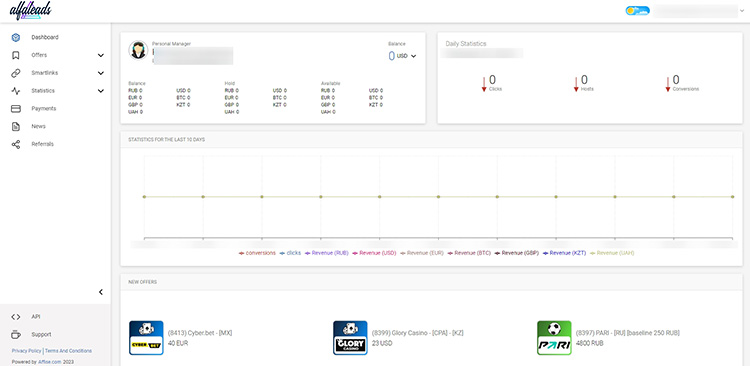Click the Cyber.bet offer logo
This screenshot has height=366, width=750.
146,338
